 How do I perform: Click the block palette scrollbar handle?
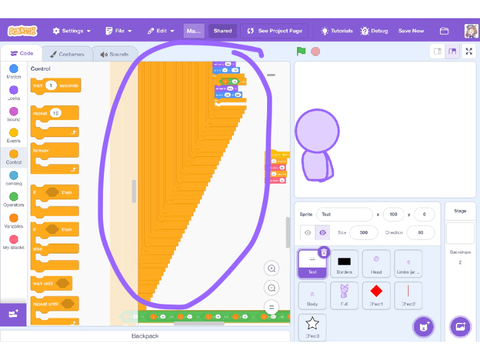[134, 191]
